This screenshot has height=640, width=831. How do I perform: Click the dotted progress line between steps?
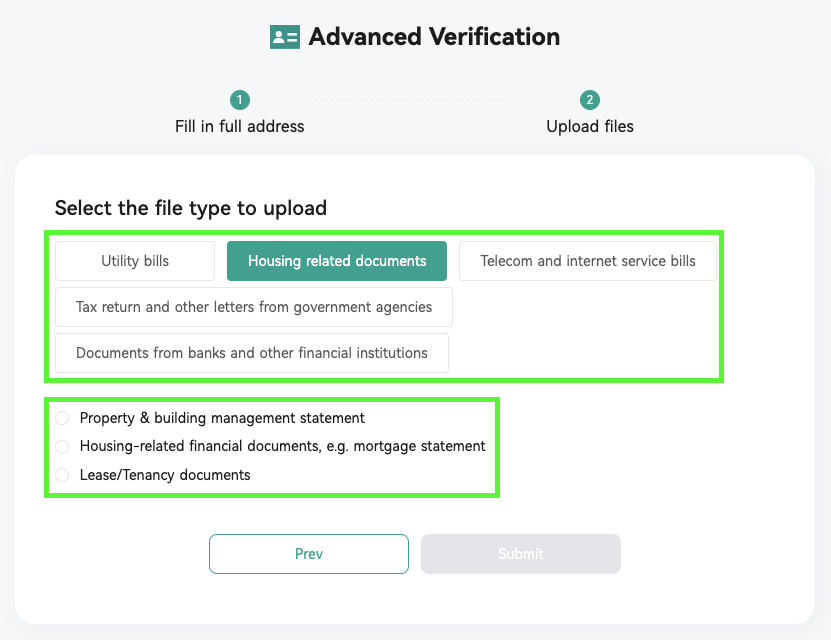click(415, 100)
